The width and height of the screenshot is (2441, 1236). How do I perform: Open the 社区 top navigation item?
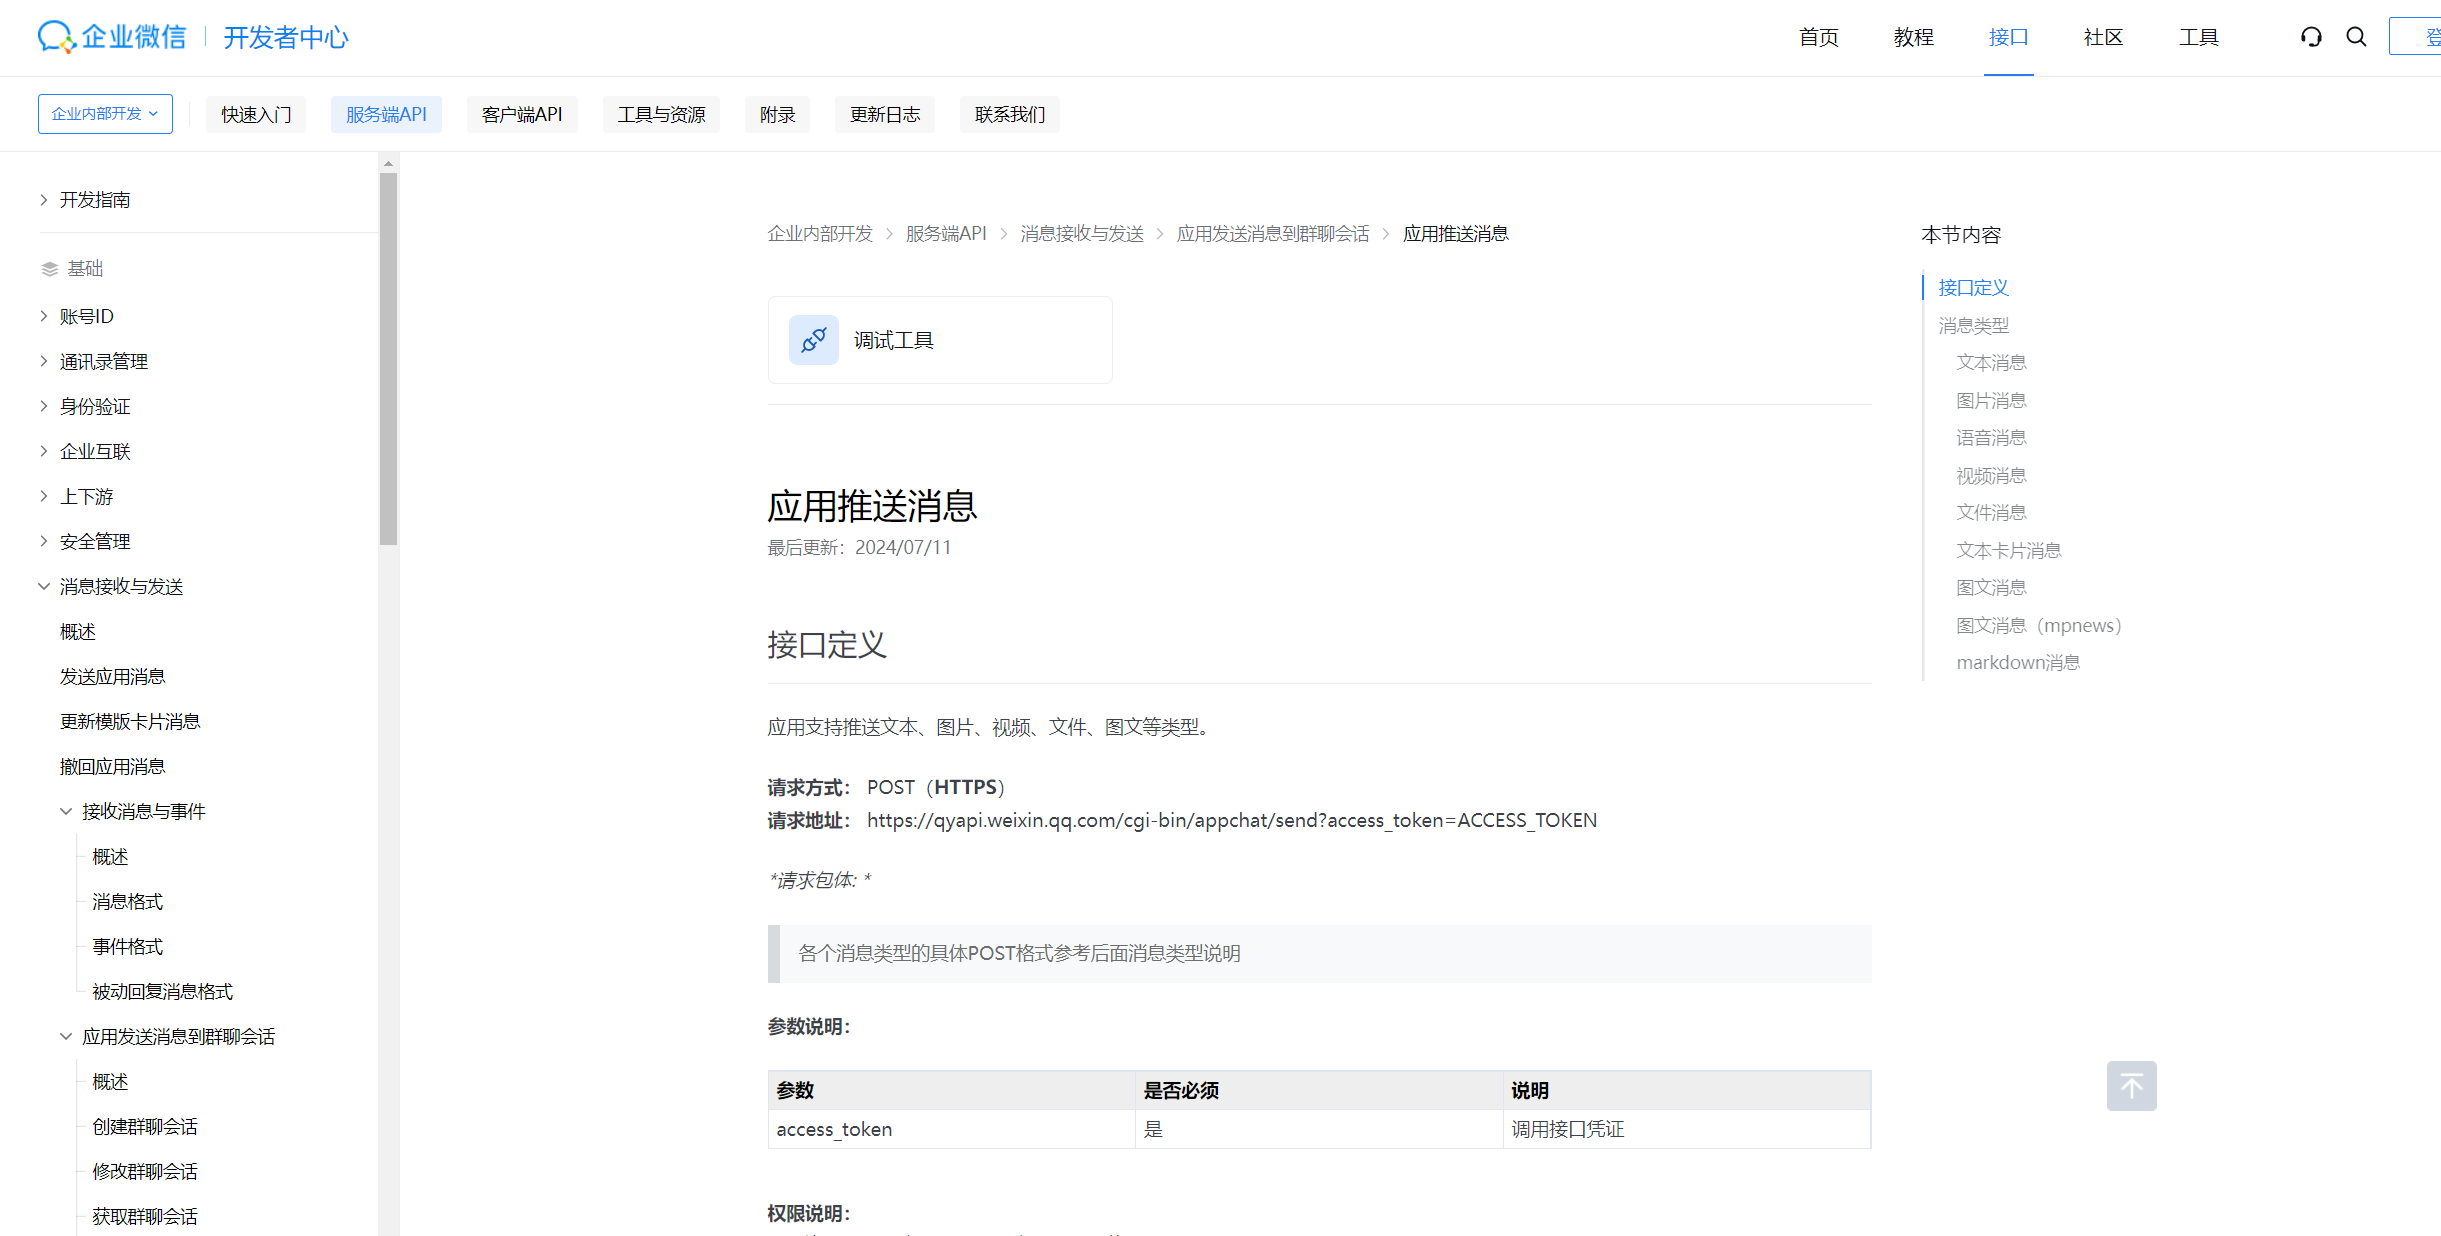point(2103,37)
